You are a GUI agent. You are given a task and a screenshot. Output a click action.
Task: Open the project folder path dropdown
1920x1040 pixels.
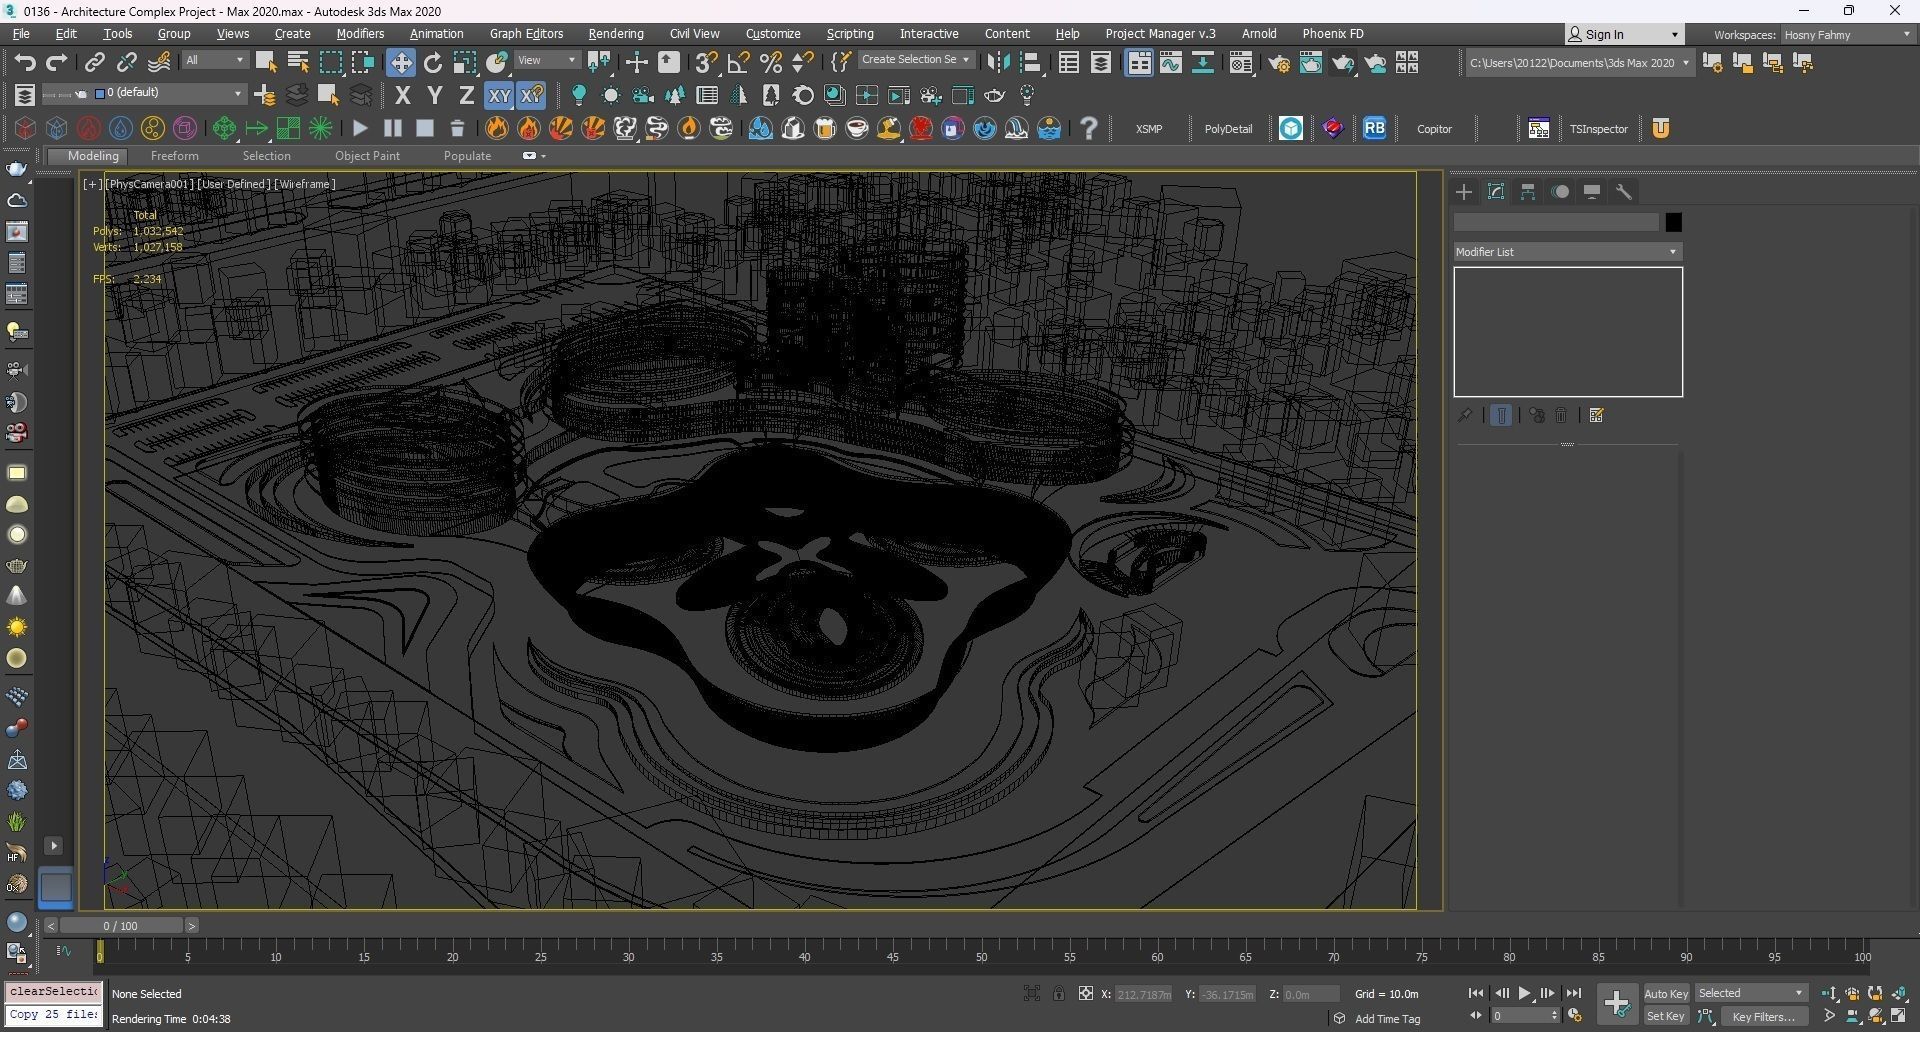coord(1579,63)
